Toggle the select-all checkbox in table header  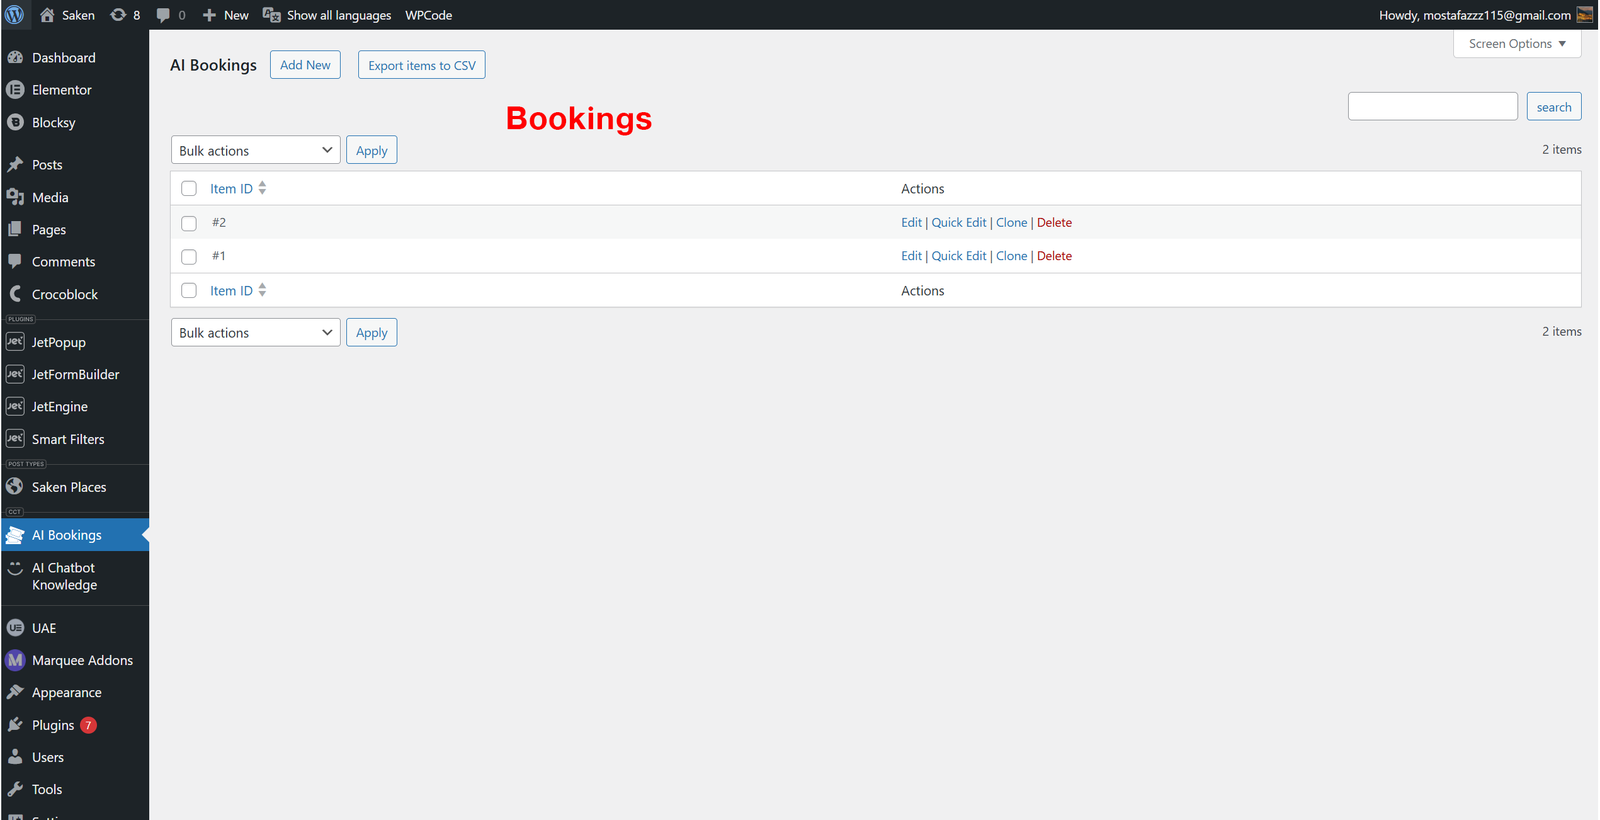189,189
